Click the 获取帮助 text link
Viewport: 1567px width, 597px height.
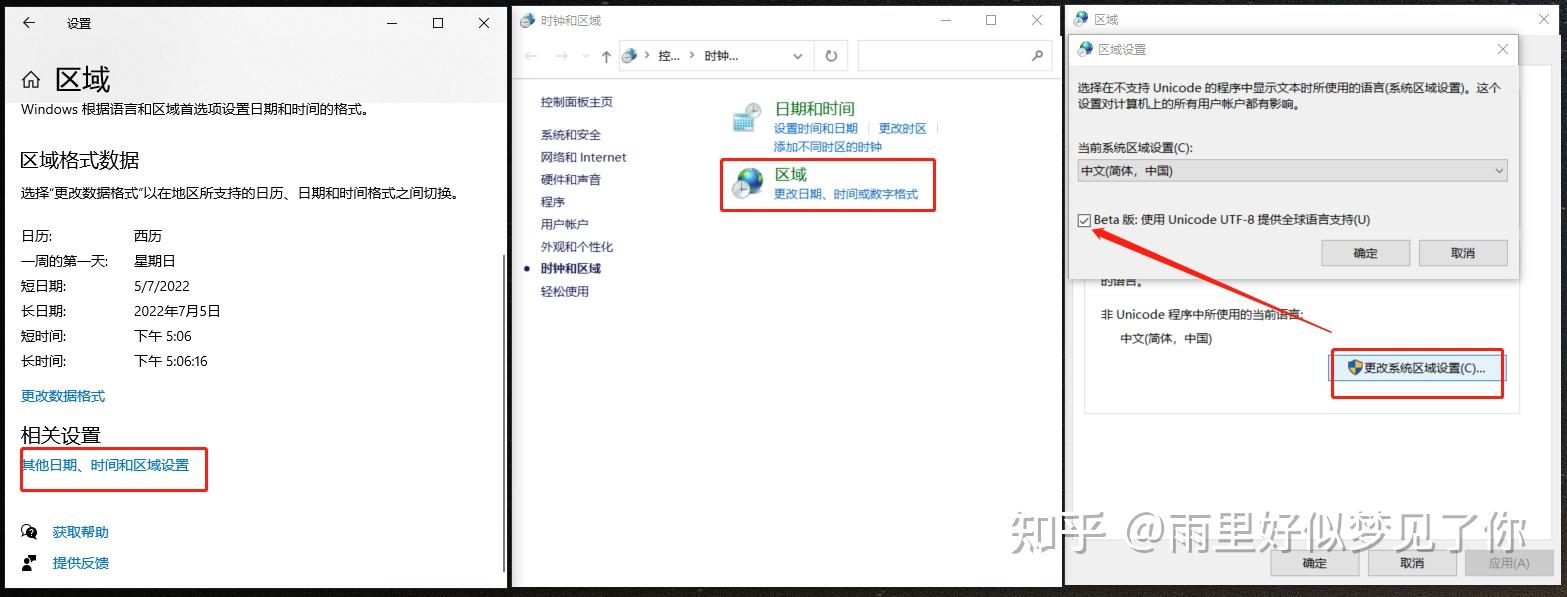click(81, 532)
